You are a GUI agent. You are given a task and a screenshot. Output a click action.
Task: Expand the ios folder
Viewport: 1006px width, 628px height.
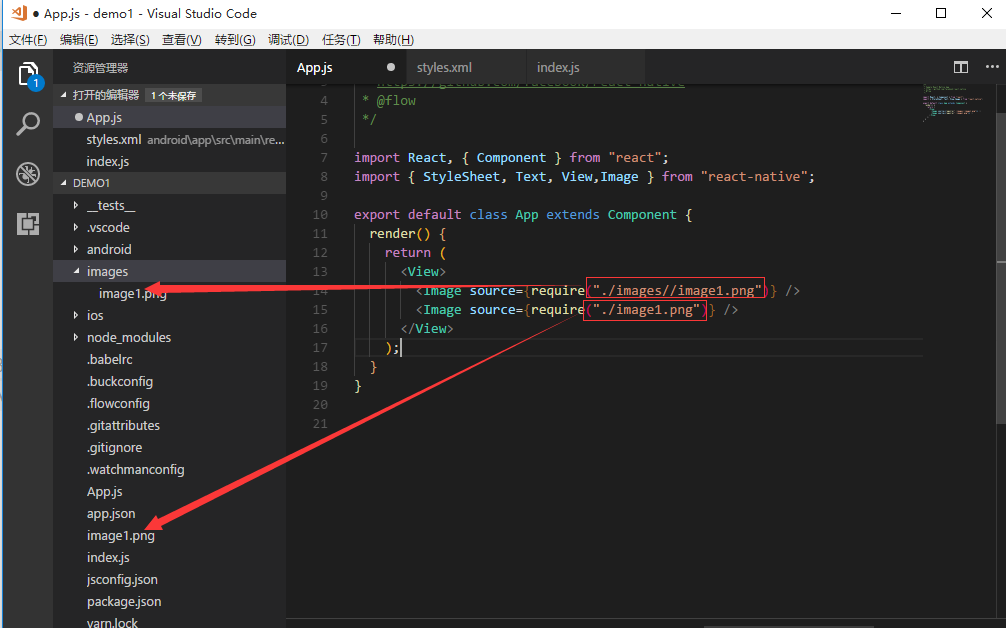(76, 315)
